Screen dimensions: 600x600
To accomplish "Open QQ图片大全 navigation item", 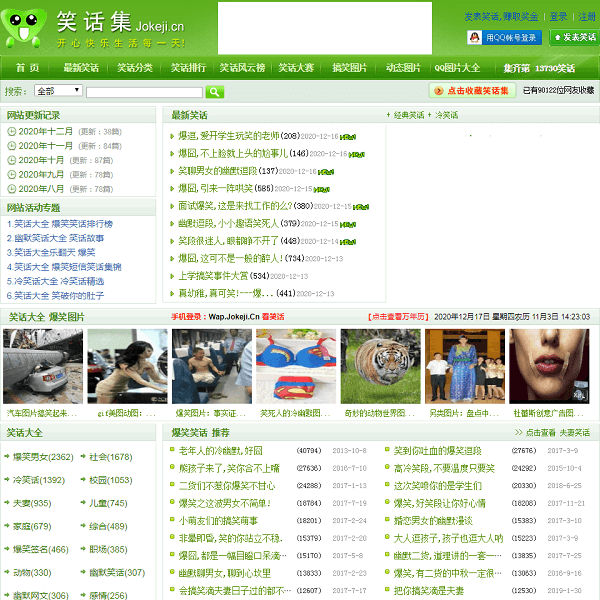I will point(457,68).
